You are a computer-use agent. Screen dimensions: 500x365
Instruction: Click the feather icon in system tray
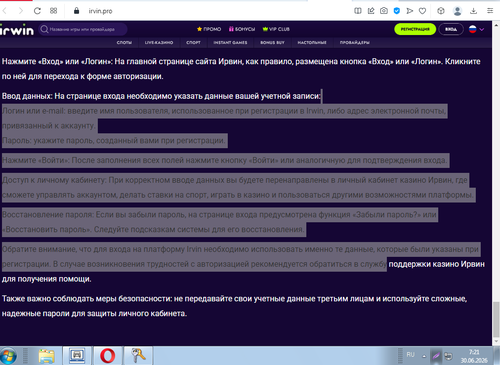point(436,356)
